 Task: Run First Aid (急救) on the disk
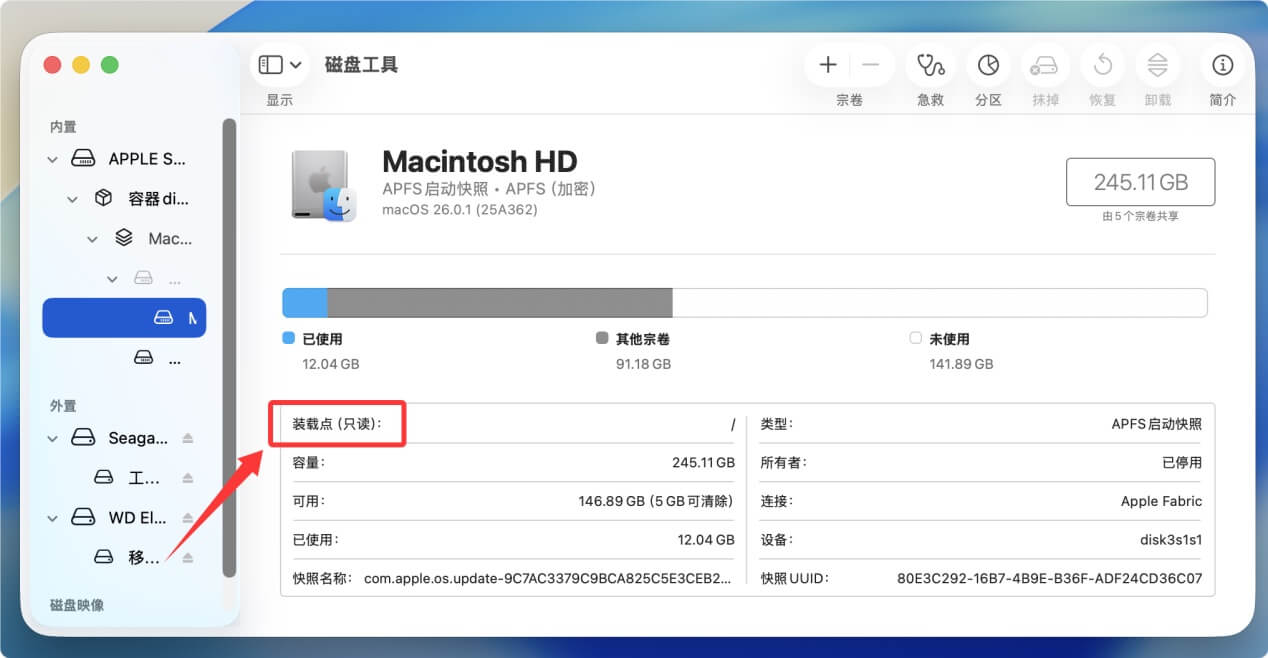pyautogui.click(x=930, y=65)
